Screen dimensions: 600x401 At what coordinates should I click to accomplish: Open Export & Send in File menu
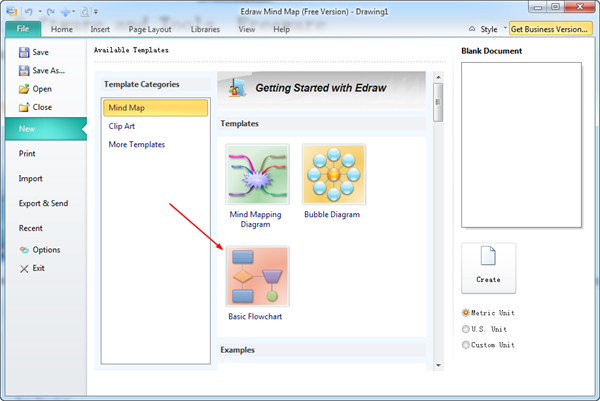(x=46, y=203)
